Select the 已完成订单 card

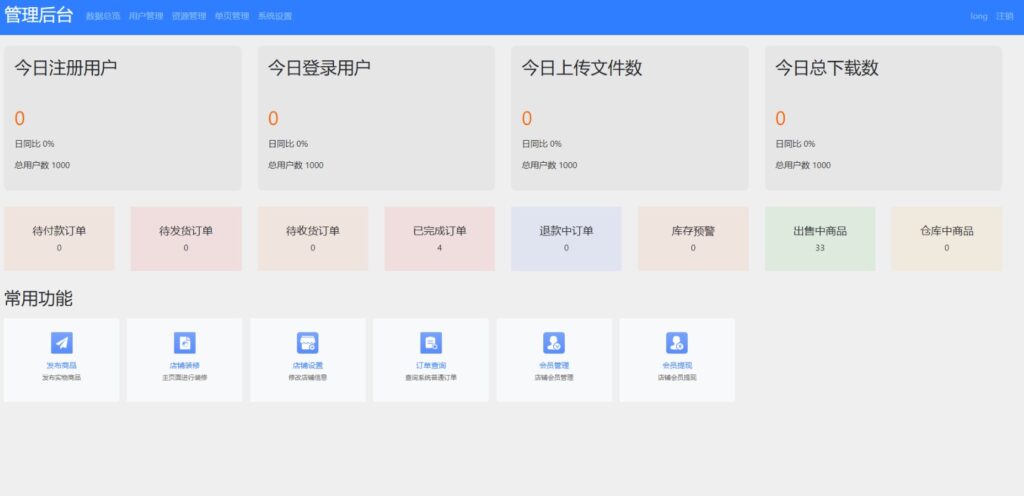coord(440,239)
